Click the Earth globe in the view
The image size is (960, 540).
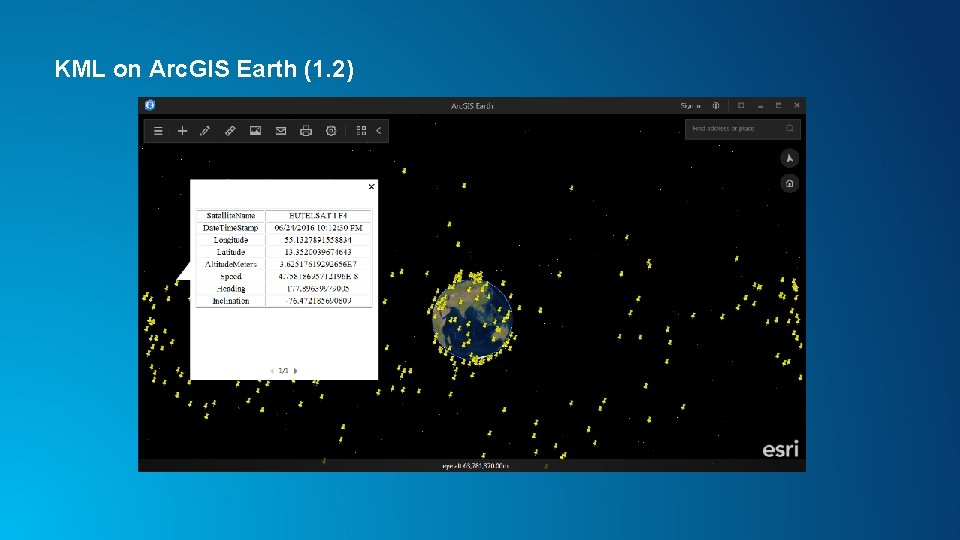(x=471, y=319)
